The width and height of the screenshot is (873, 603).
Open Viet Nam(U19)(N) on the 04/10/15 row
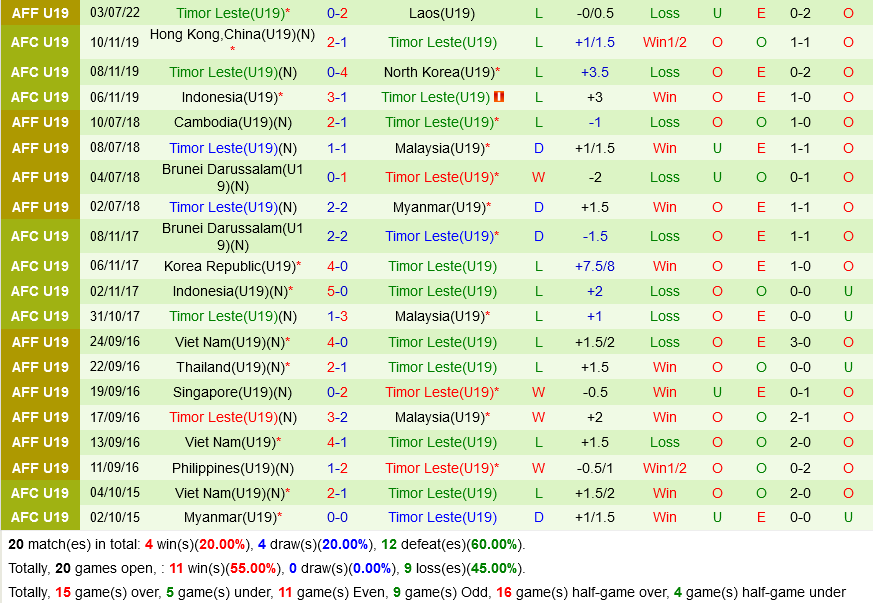[230, 493]
